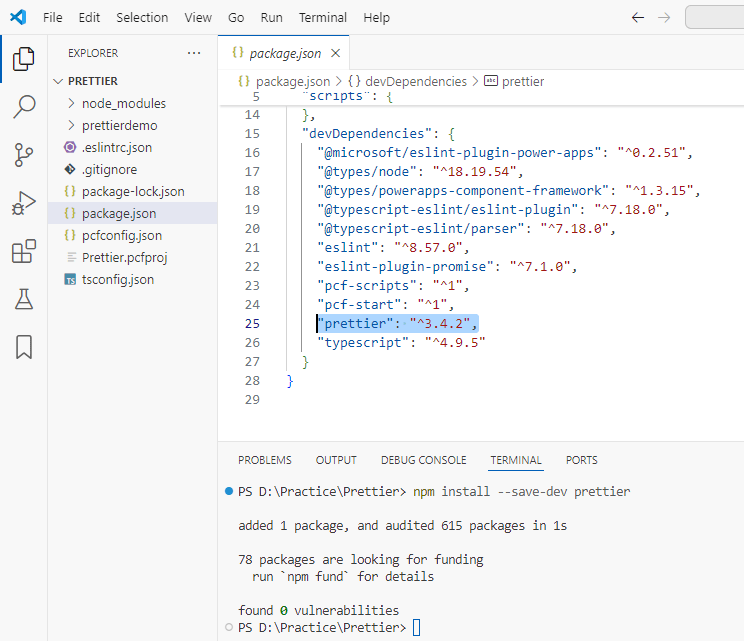This screenshot has width=744, height=641.
Task: Open the Explorer view in activity bar
Action: [x=23, y=59]
